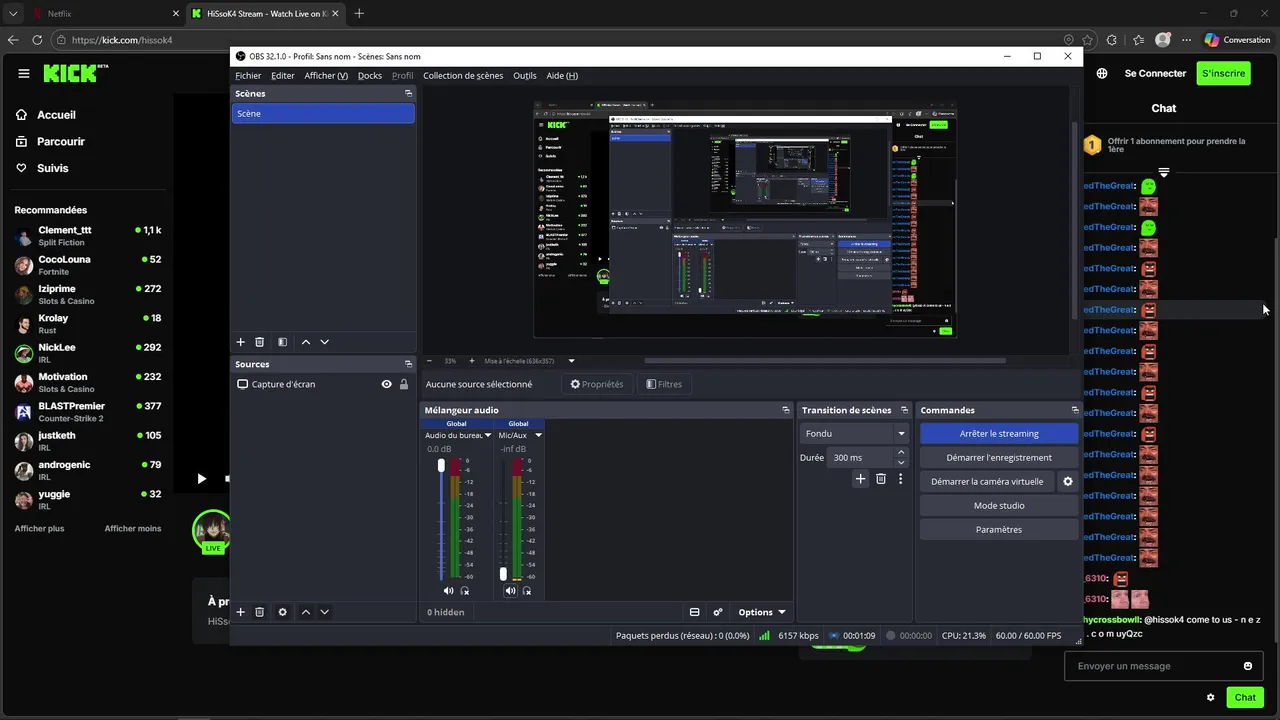Screen dimensions: 1280x720
Task: Toggle lock on Capture d'écran source
Action: [404, 384]
